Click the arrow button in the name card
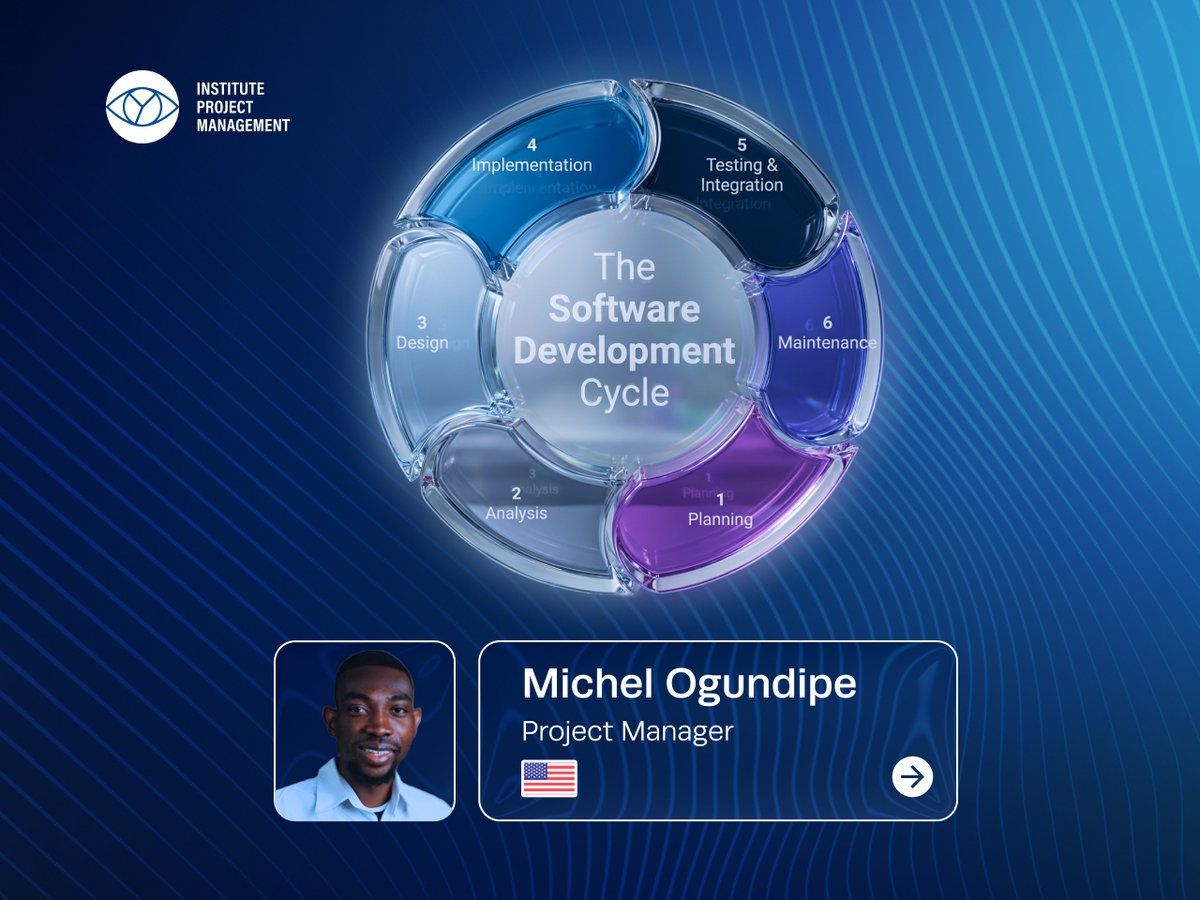1200x900 pixels. (x=912, y=777)
